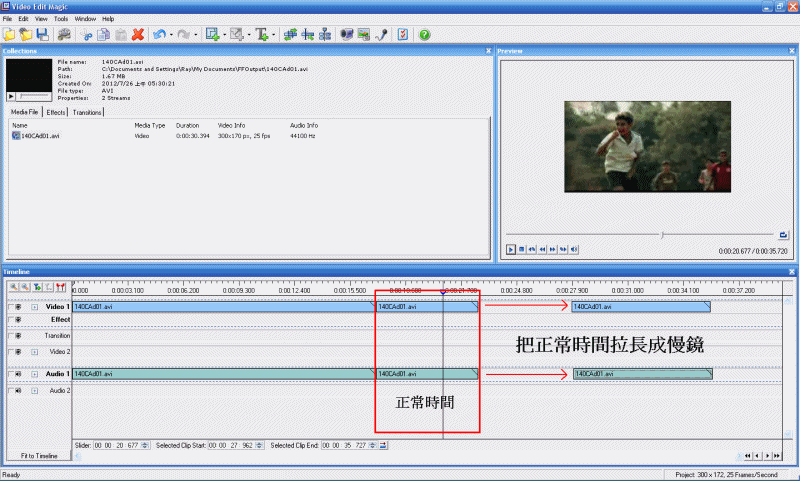This screenshot has height=481, width=800.
Task: Toggle the Transition track checkbox
Action: click(x=10, y=336)
